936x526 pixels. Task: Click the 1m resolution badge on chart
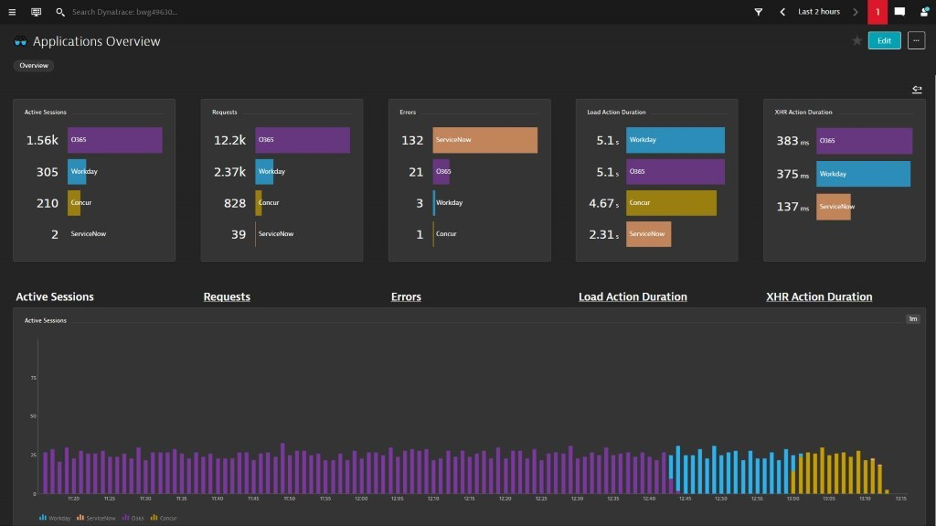click(x=913, y=319)
